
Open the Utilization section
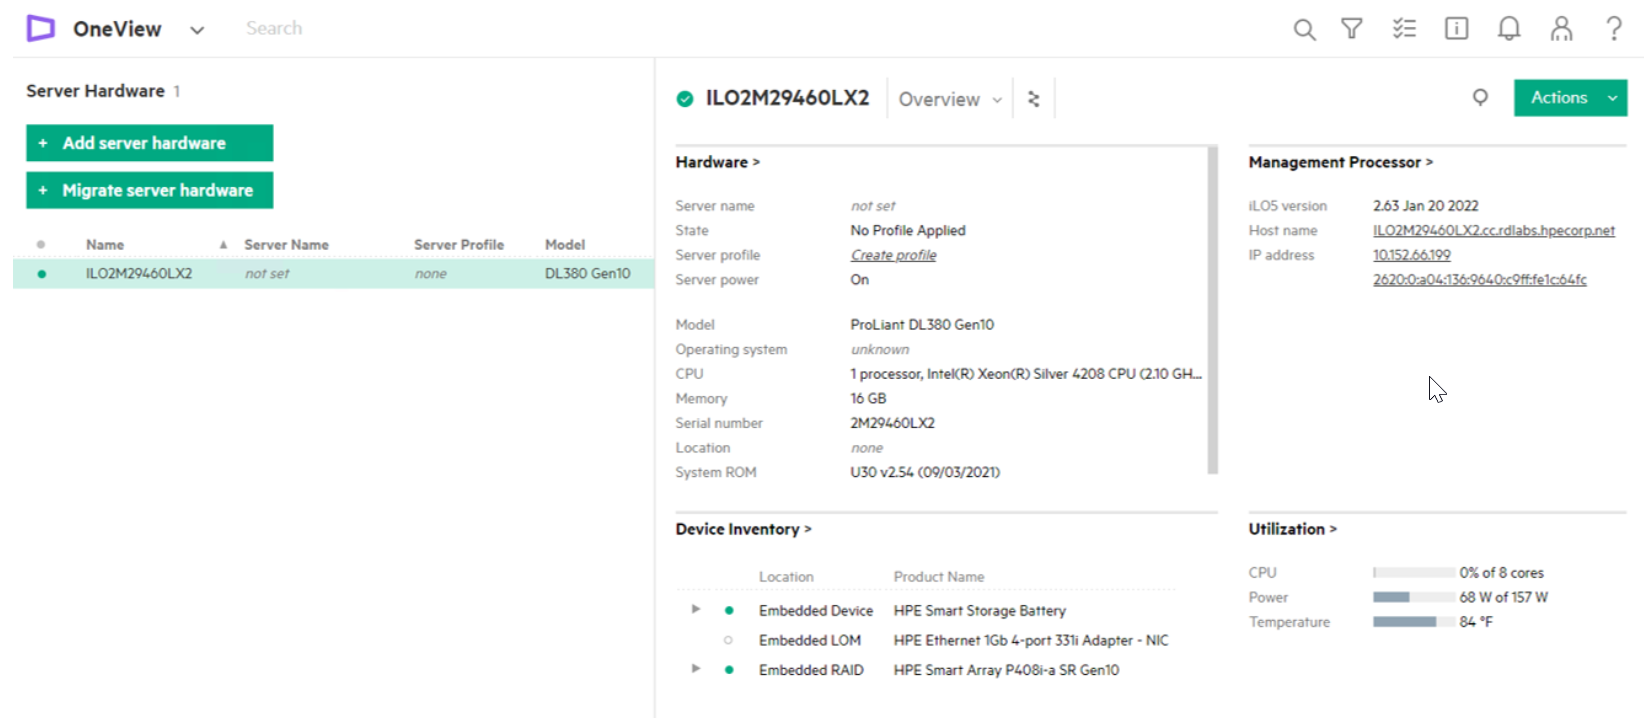(1293, 529)
